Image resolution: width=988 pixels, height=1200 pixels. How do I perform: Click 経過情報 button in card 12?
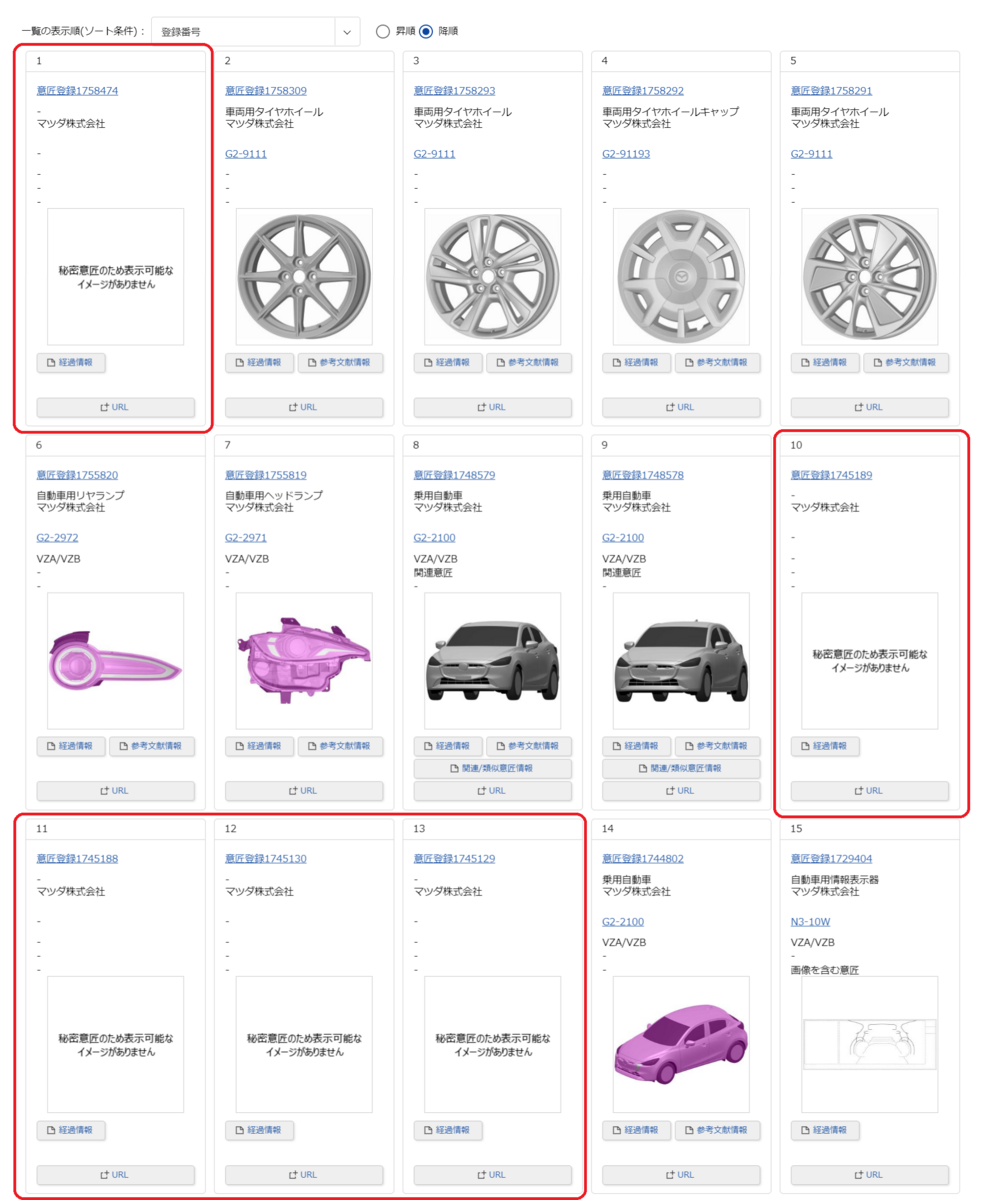(x=260, y=1130)
